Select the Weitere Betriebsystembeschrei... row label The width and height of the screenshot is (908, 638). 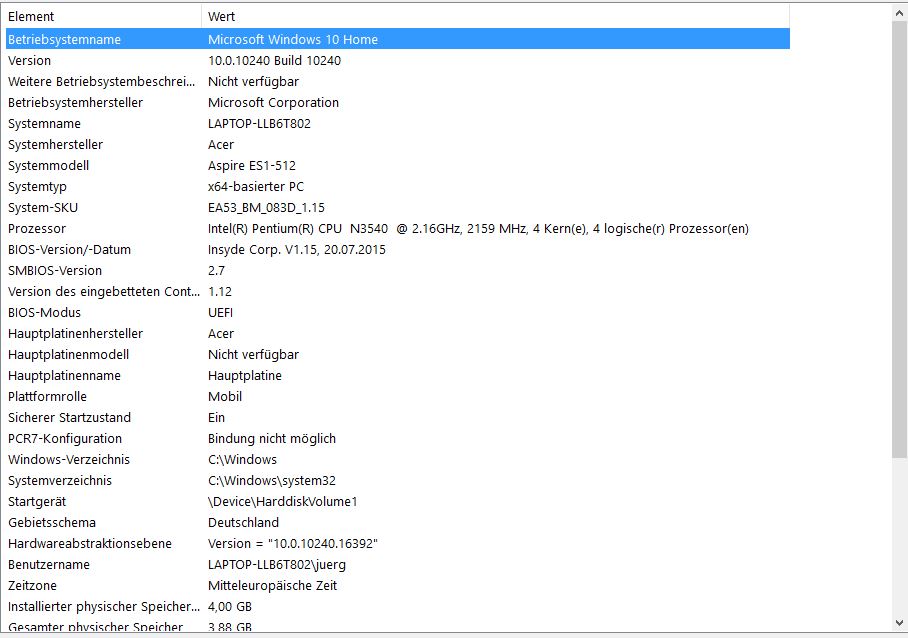(101, 82)
